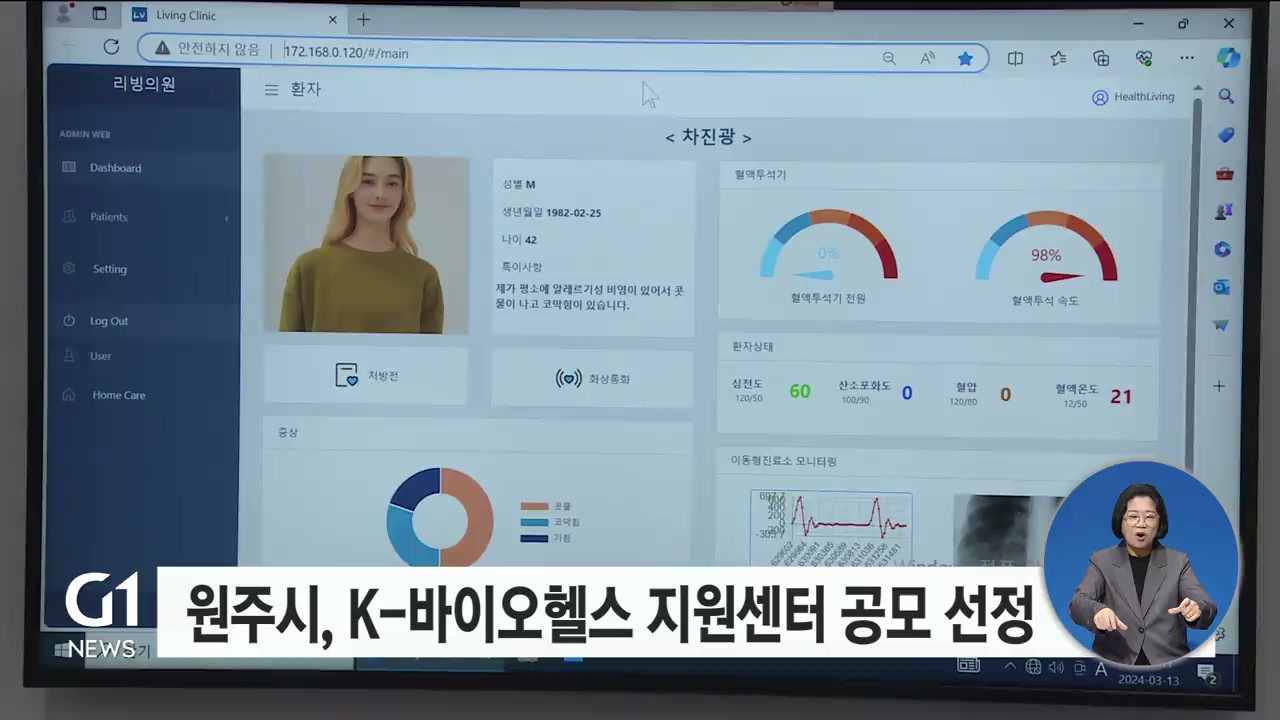Open the HealthLiving user account menu
Screen dimensions: 1280x720
pos(1133,97)
